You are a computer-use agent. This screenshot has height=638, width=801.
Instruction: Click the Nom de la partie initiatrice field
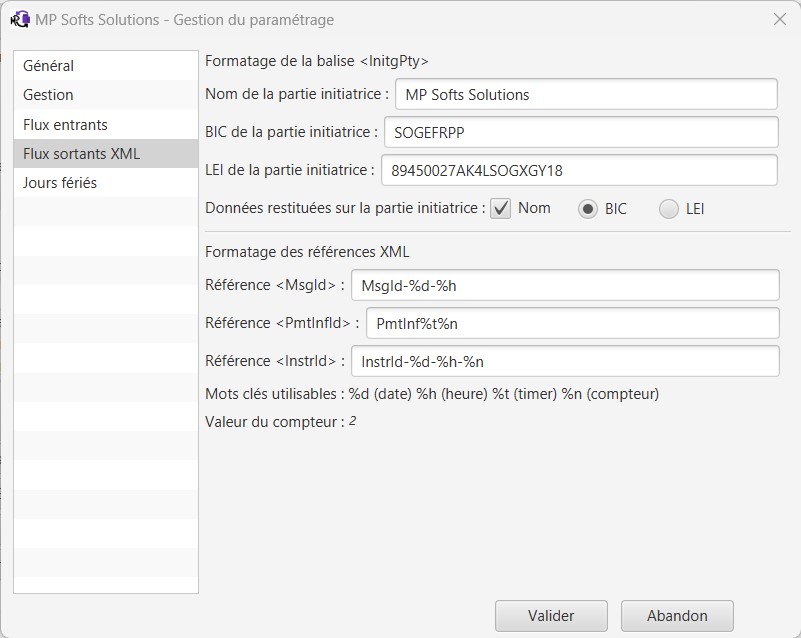click(586, 94)
